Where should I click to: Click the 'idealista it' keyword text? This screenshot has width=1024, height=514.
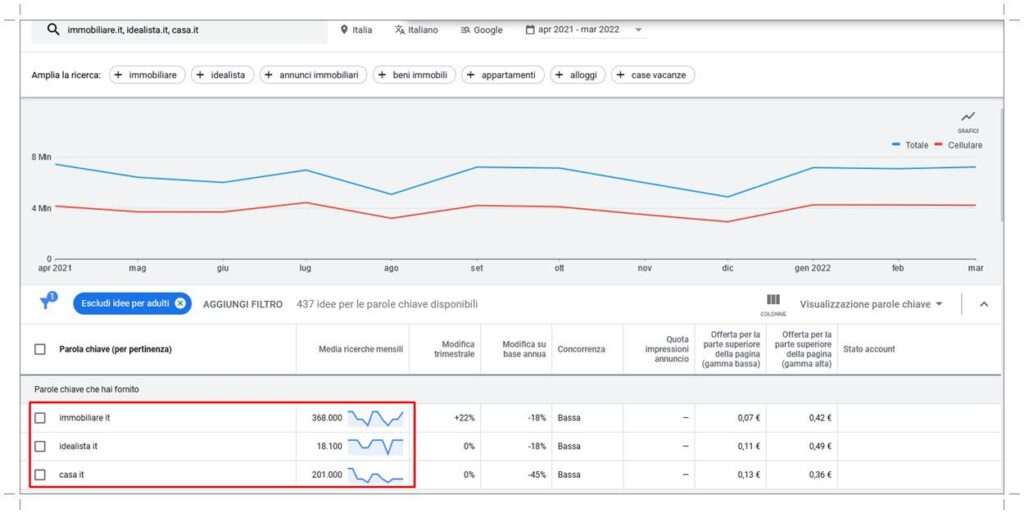click(78, 447)
